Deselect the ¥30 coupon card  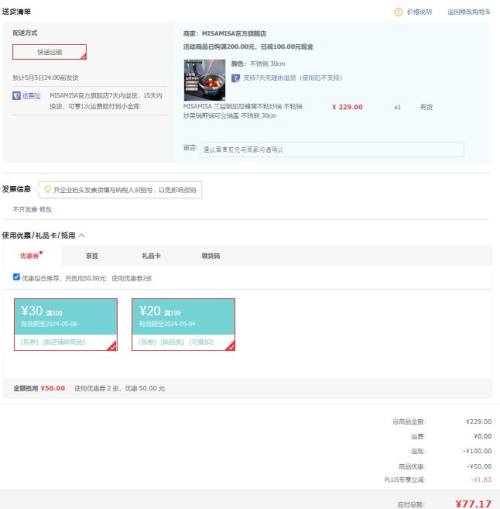[x=66, y=324]
